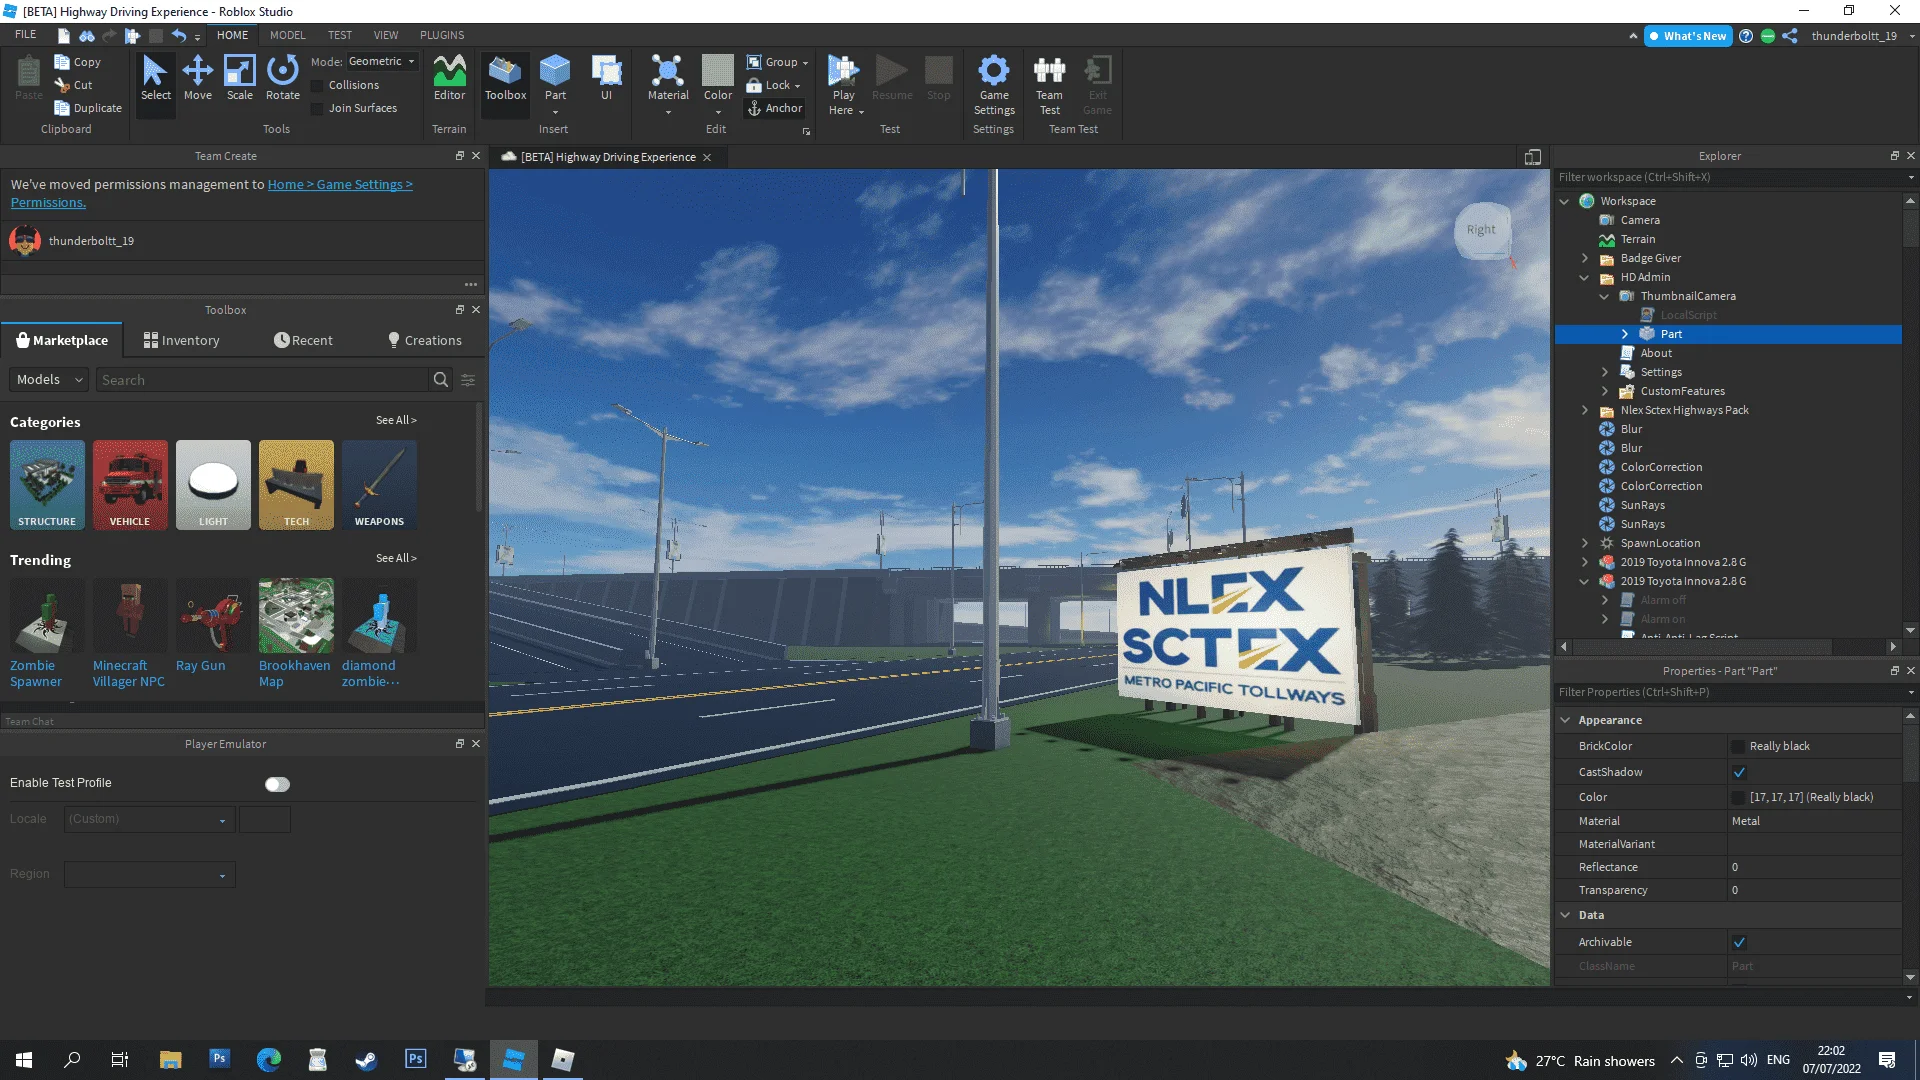Open the Models category dropdown
This screenshot has width=1920, height=1080.
pos(50,380)
